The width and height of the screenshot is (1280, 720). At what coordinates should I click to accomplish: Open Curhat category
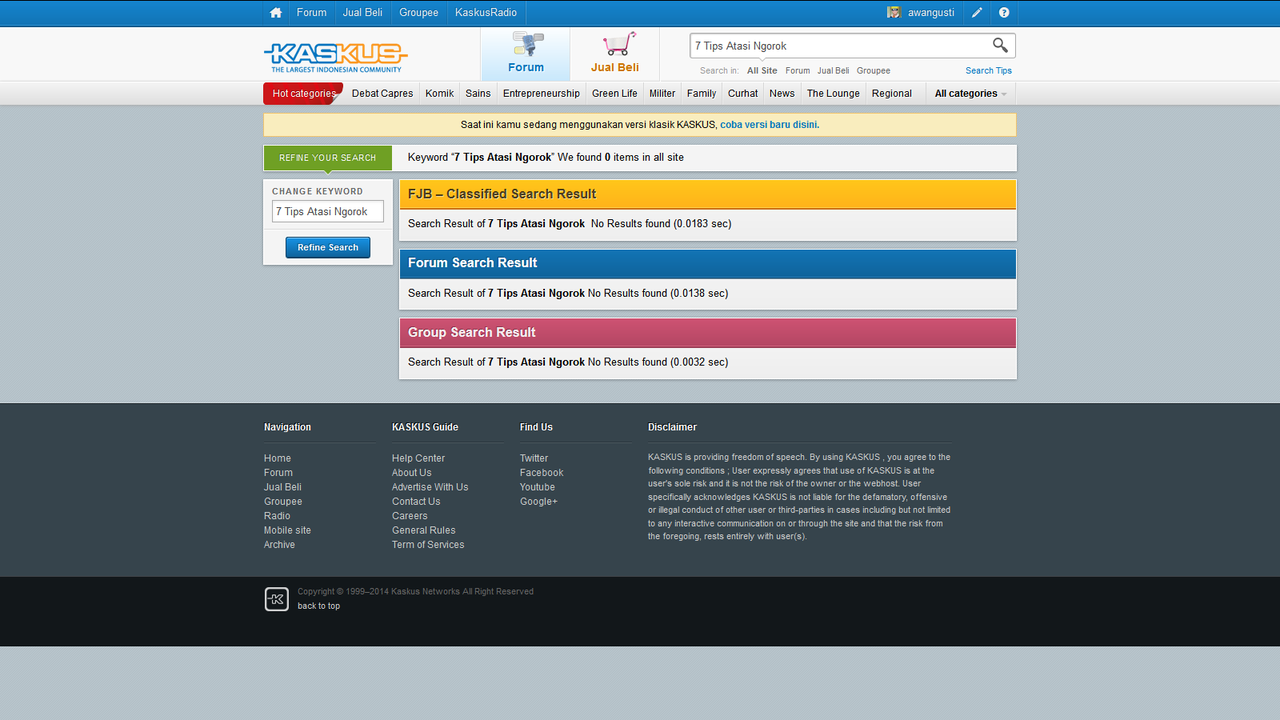pyautogui.click(x=743, y=93)
